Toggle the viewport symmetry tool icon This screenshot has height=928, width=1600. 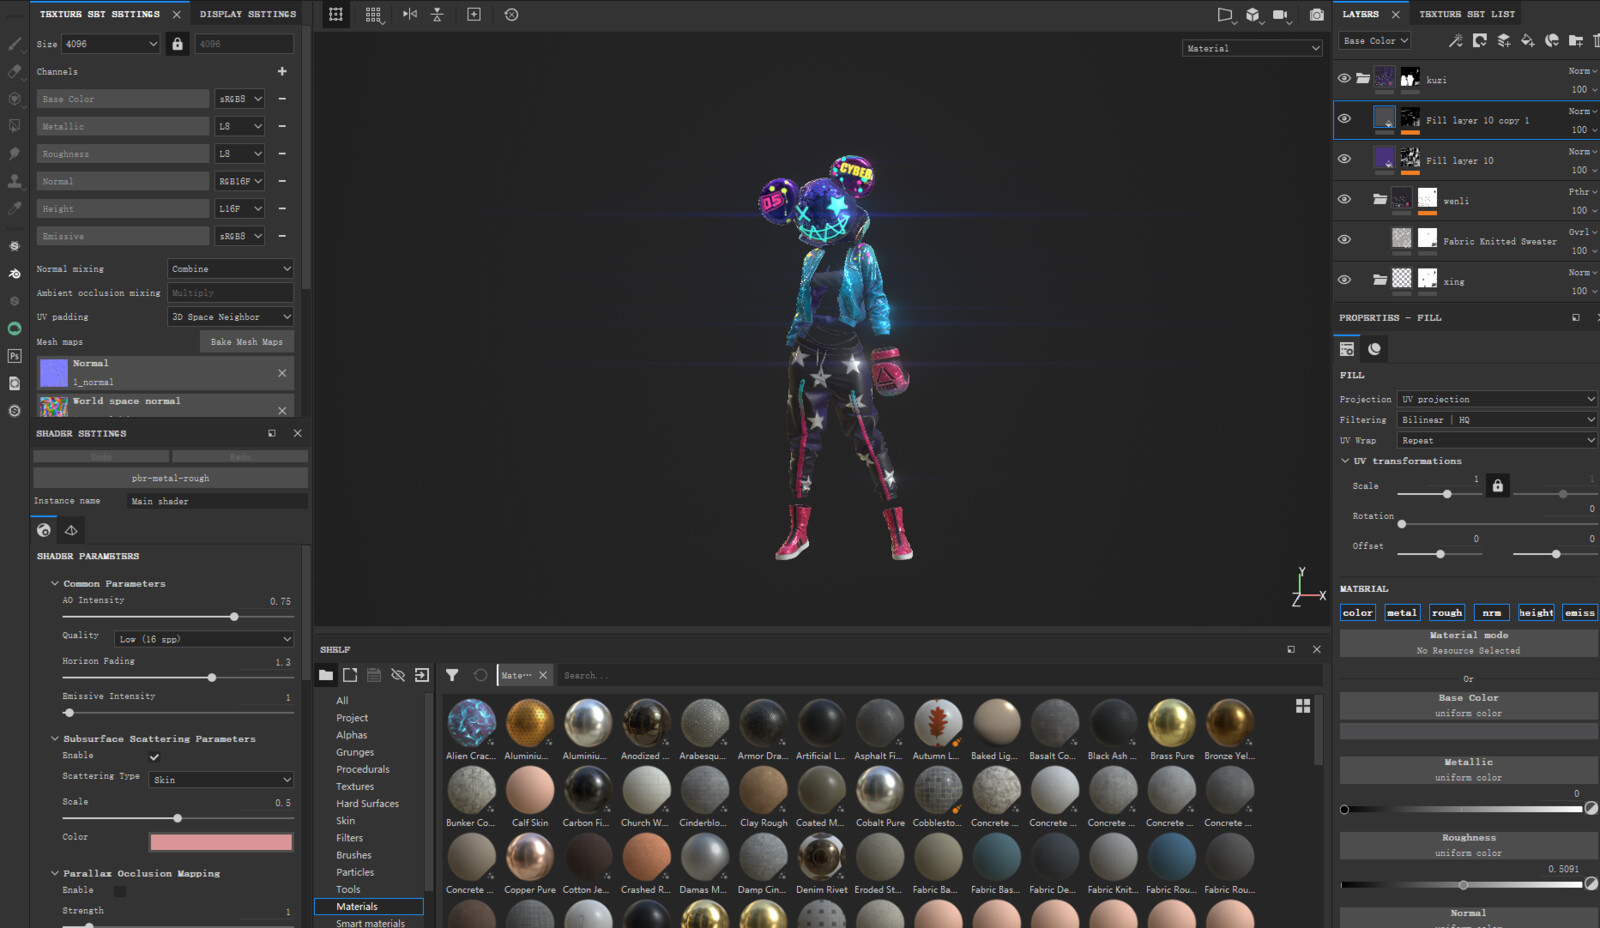pyautogui.click(x=410, y=14)
